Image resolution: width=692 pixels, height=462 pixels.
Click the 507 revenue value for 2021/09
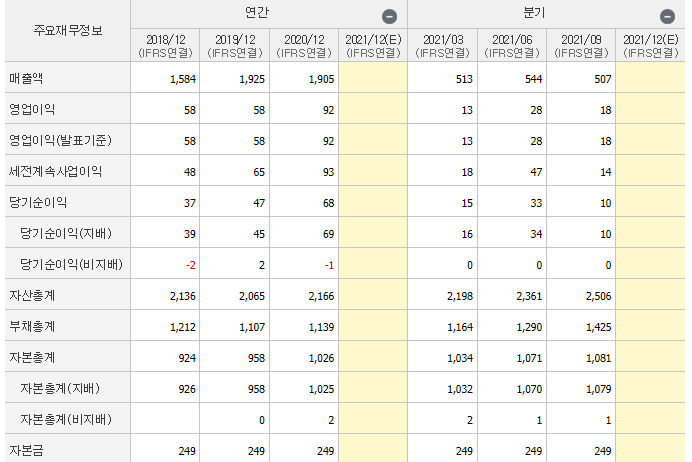point(603,79)
